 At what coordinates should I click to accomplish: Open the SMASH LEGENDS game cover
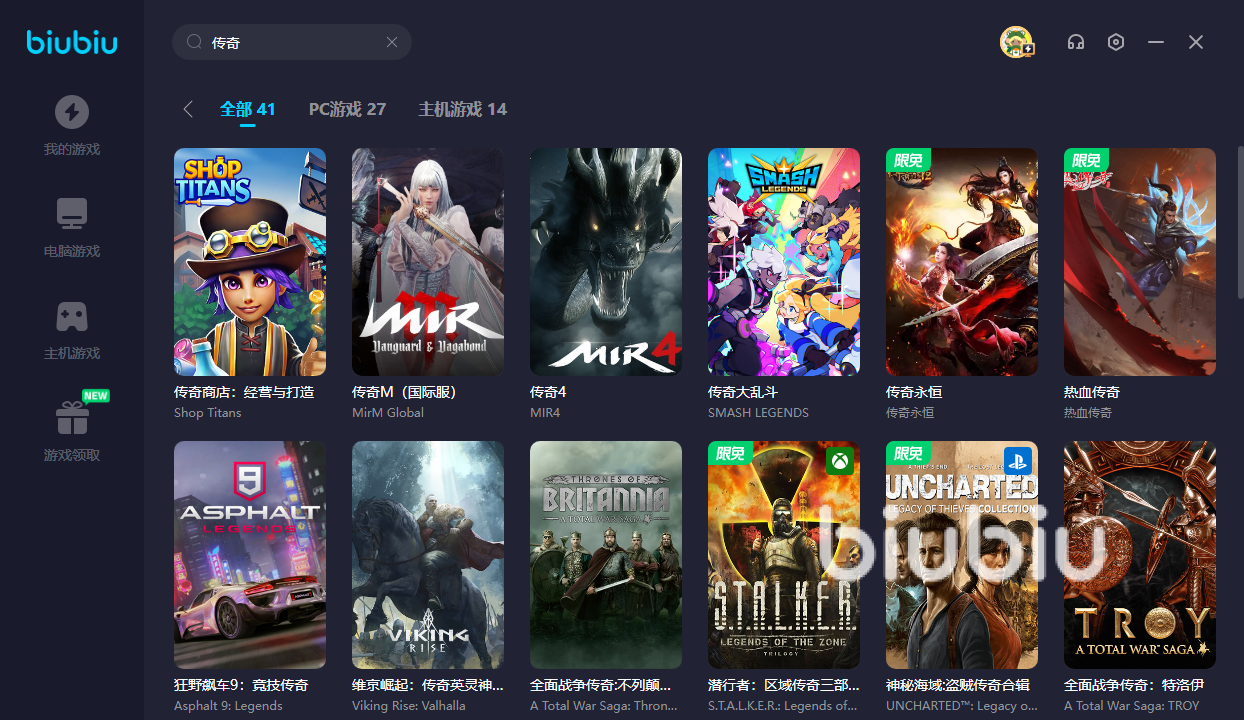point(784,262)
